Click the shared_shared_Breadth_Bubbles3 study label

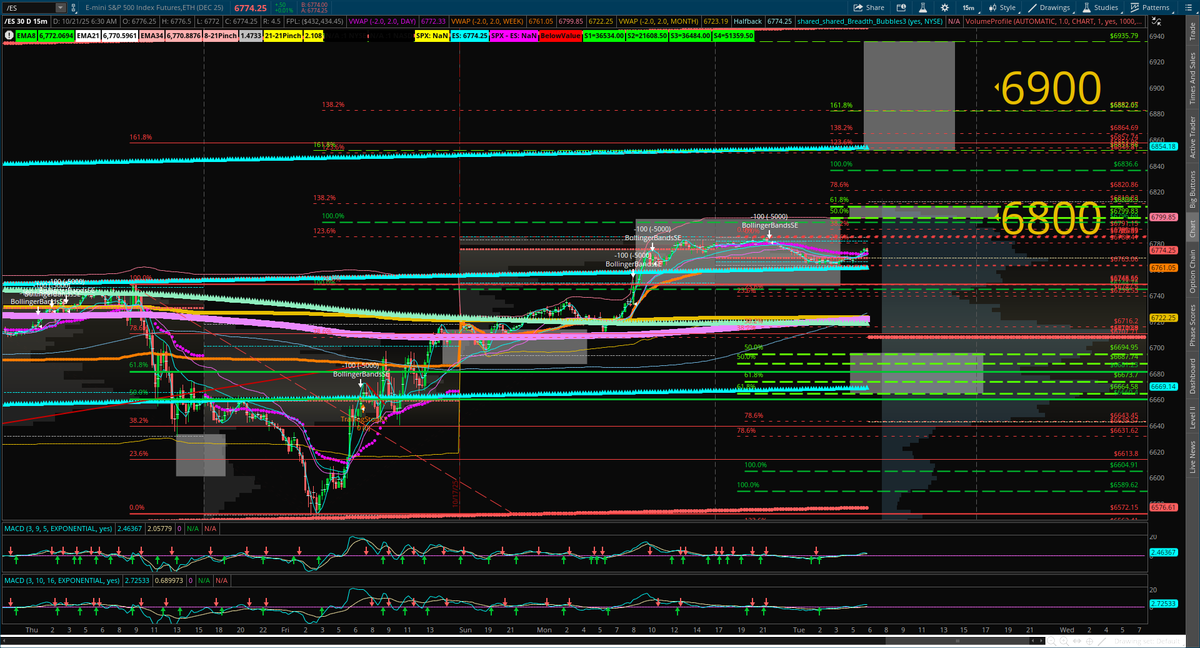(869, 21)
